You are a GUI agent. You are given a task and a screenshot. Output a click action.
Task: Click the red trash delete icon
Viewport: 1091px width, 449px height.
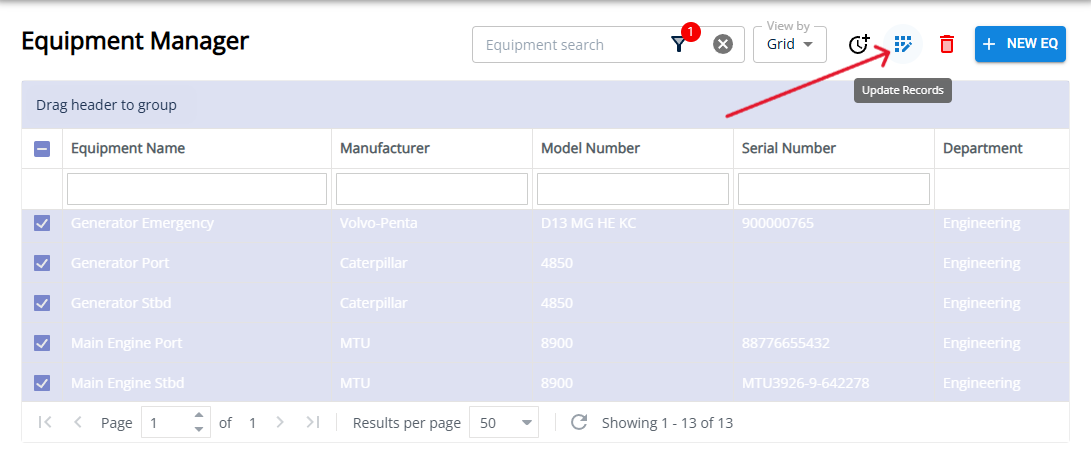946,44
